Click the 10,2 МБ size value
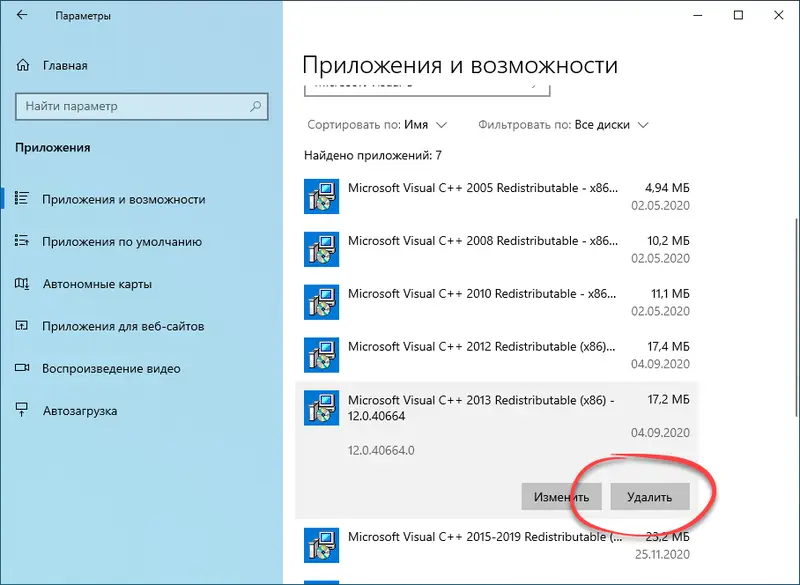The image size is (800, 585). 668,241
